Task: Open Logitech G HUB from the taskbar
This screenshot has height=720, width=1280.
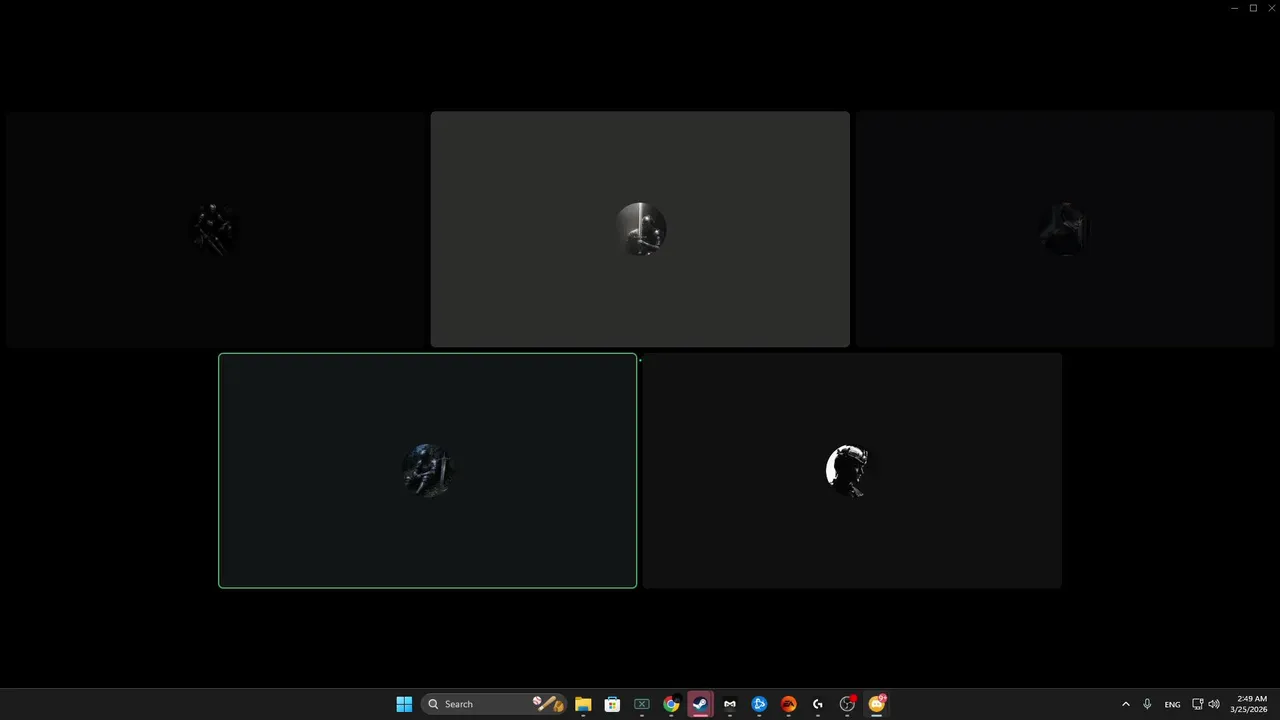Action: coord(818,704)
